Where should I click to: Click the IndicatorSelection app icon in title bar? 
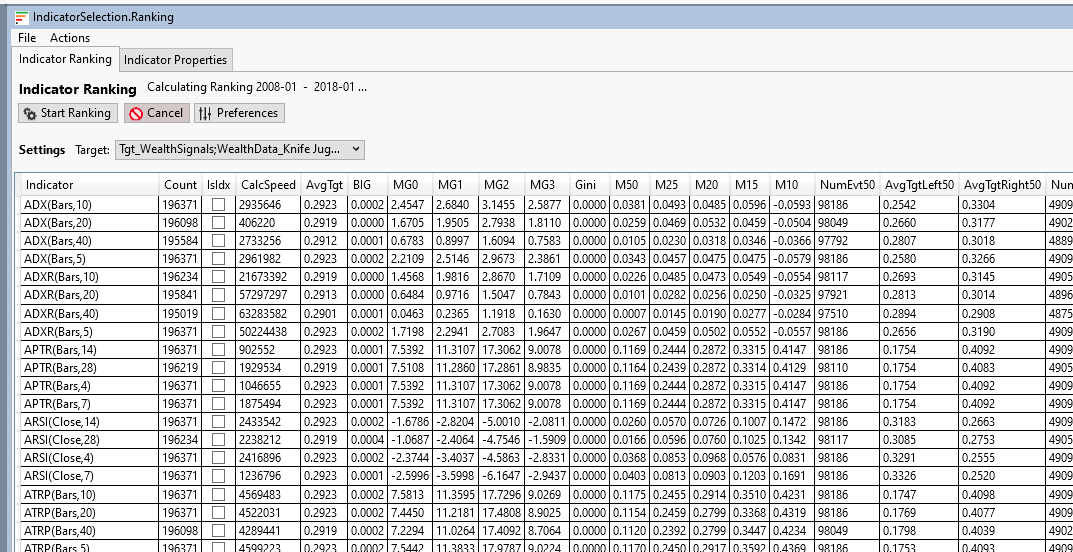(x=22, y=18)
